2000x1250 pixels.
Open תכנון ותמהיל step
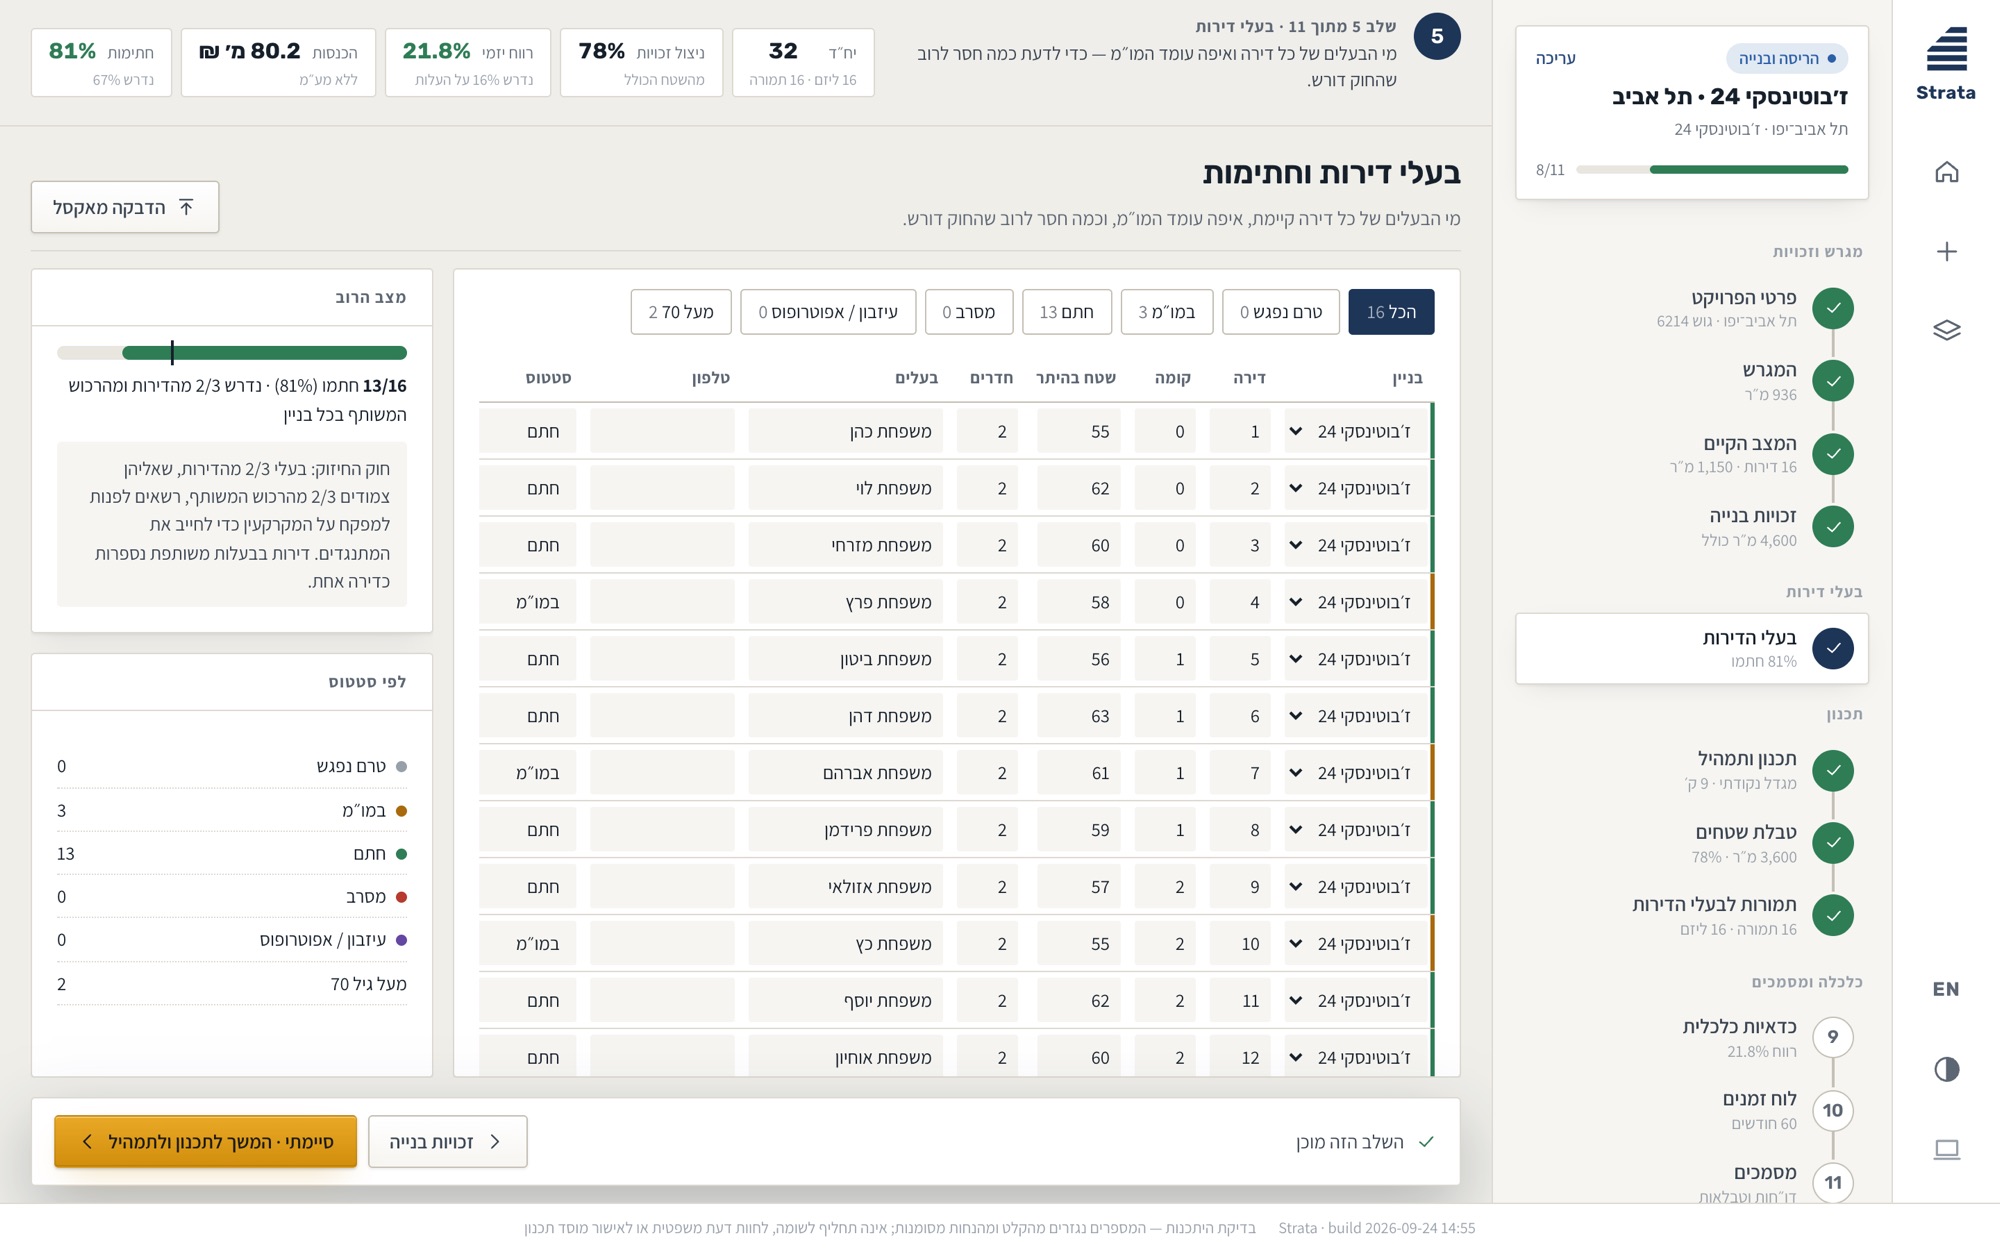pos(1692,770)
